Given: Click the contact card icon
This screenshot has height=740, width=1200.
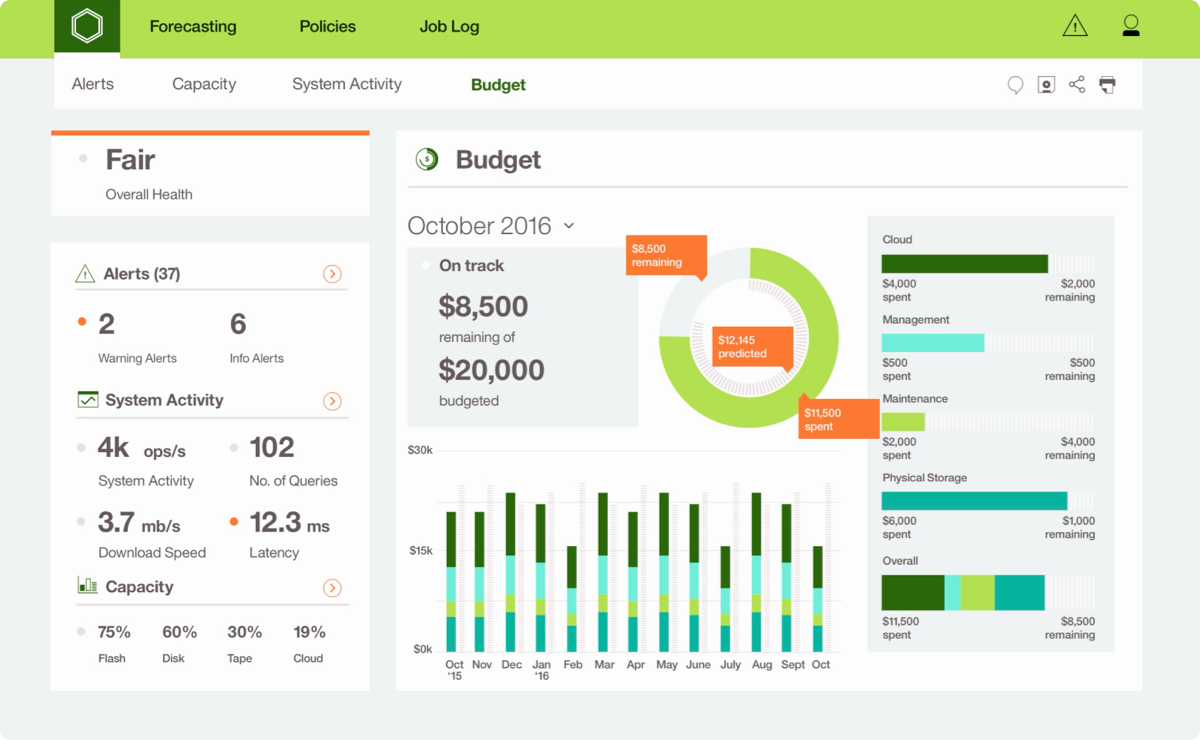Looking at the screenshot, I should pyautogui.click(x=1046, y=85).
